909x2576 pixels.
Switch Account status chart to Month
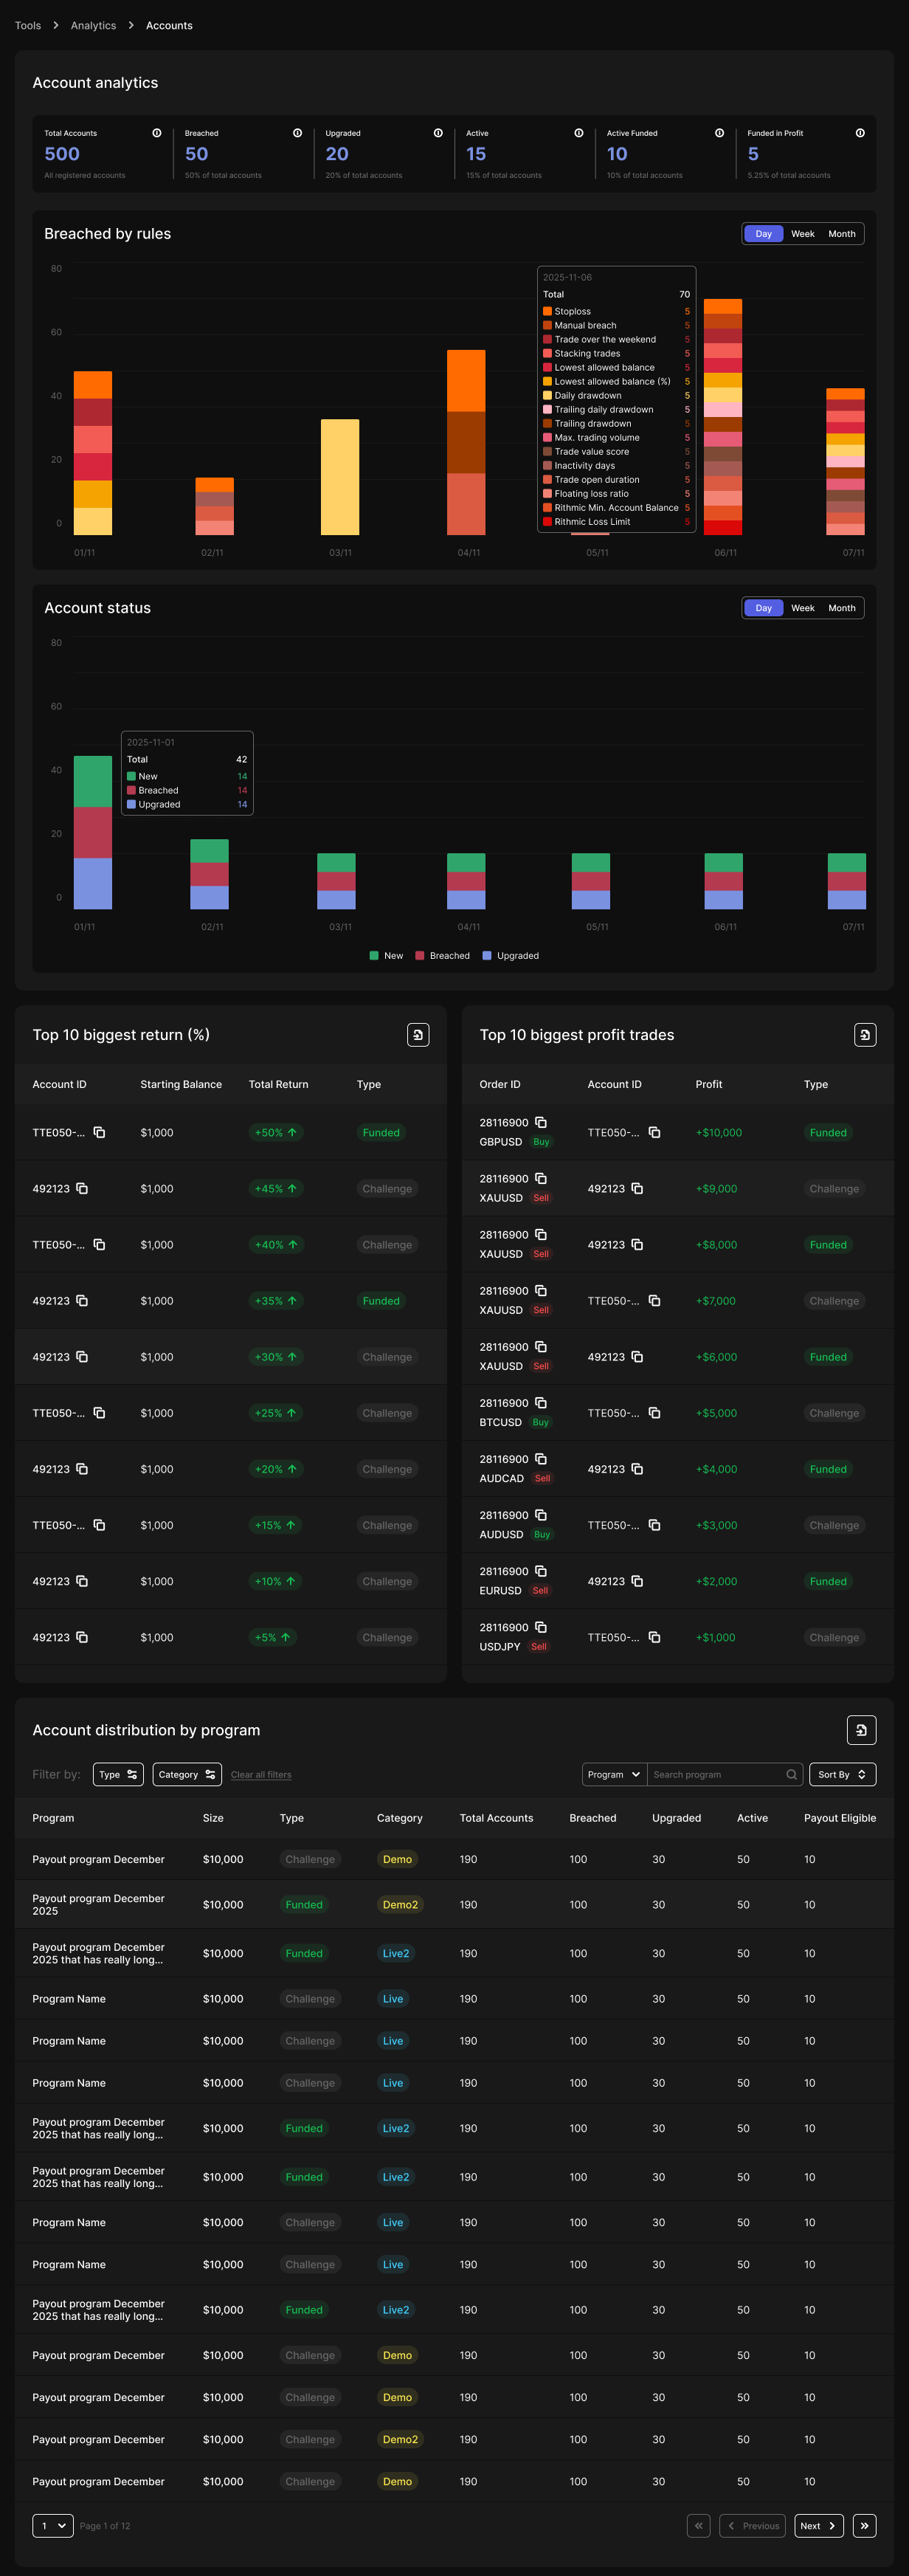tap(841, 608)
